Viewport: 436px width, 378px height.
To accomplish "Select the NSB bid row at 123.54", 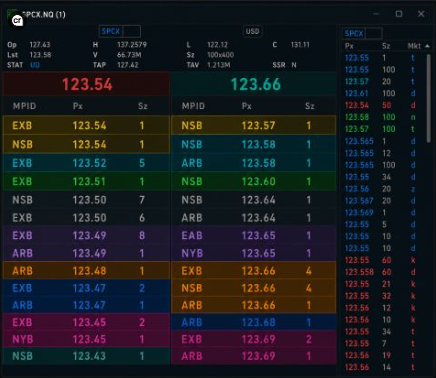I will 86,144.
